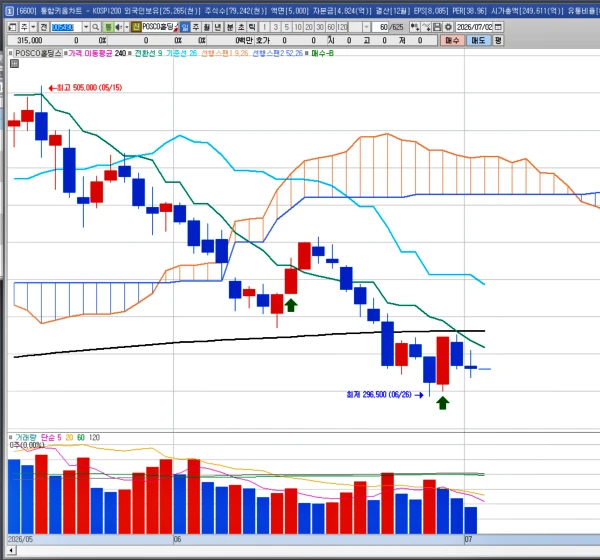The height and width of the screenshot is (560, 600).
Task: Choose the 30 interval button
Action: (x=320, y=27)
